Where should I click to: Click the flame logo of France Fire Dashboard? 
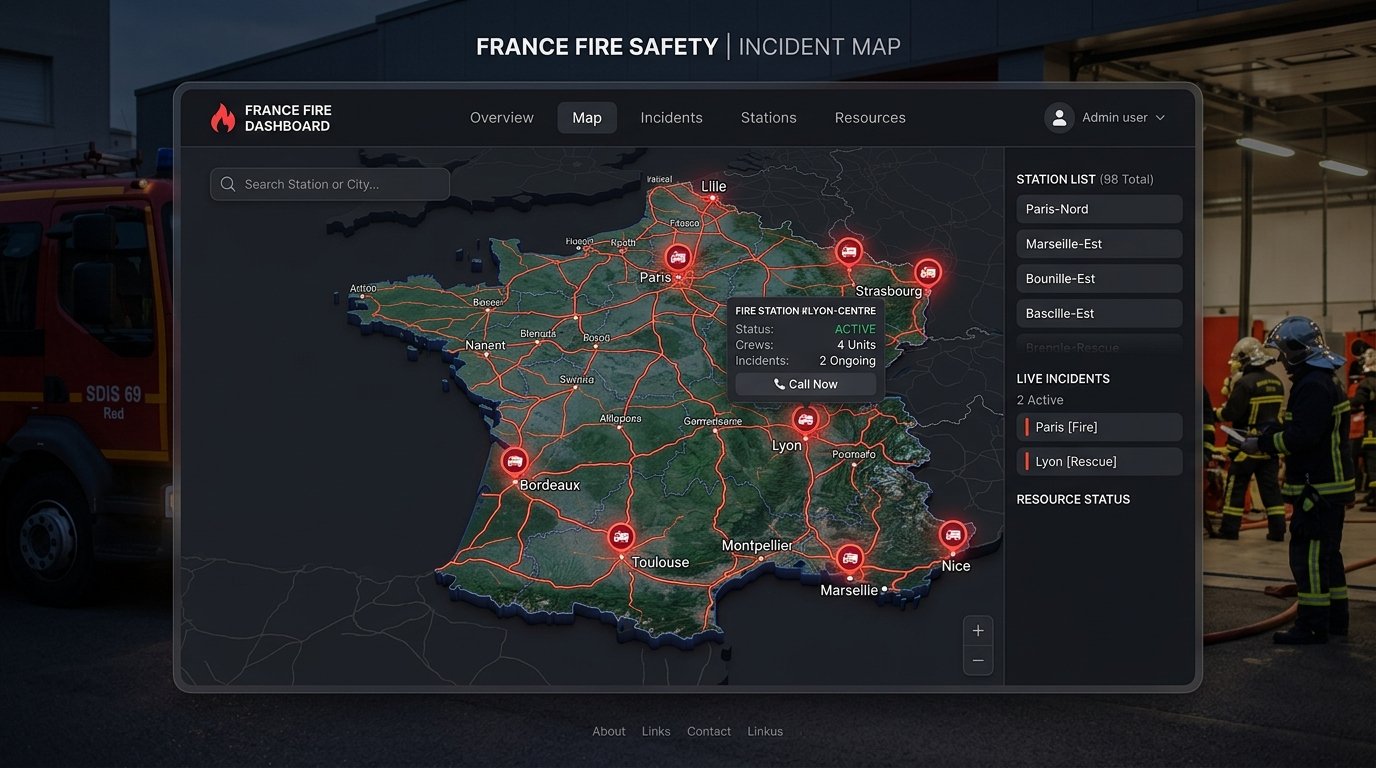(x=222, y=118)
